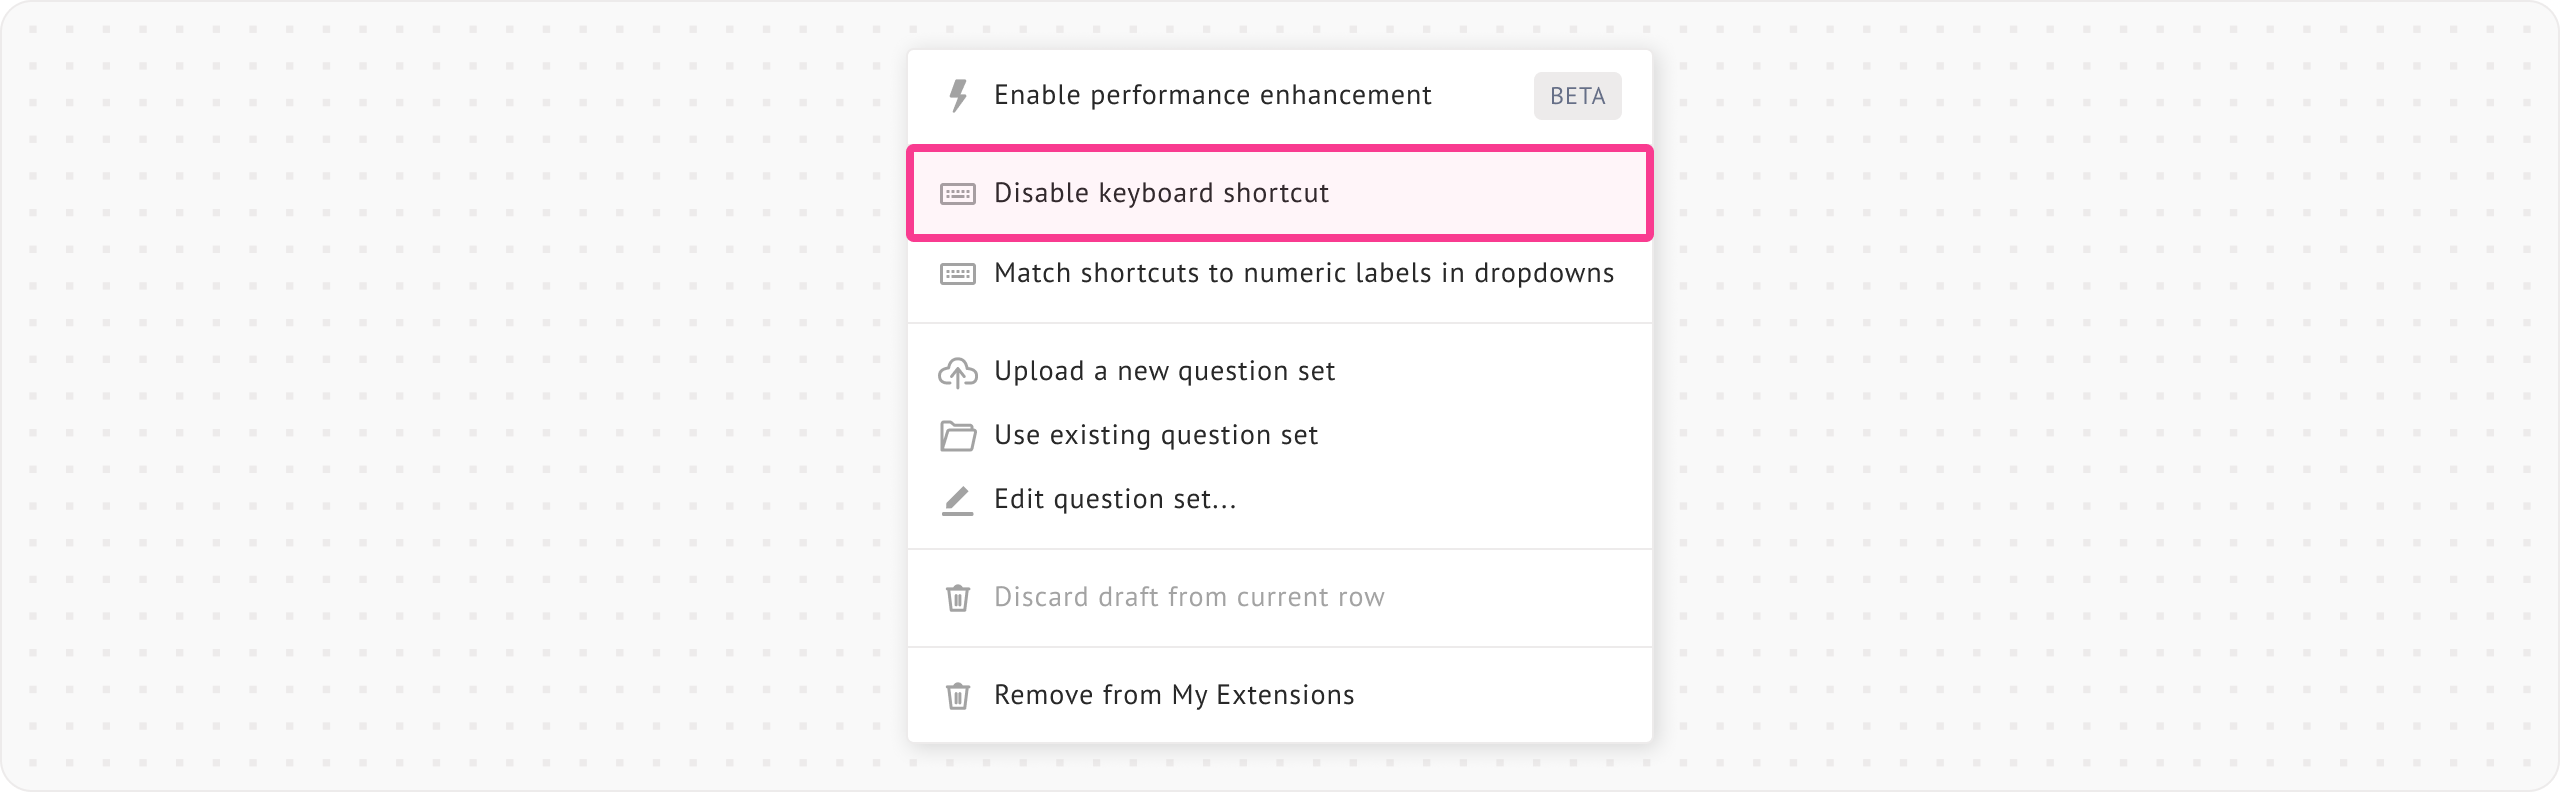Click the lightning bolt performance icon

click(x=958, y=96)
